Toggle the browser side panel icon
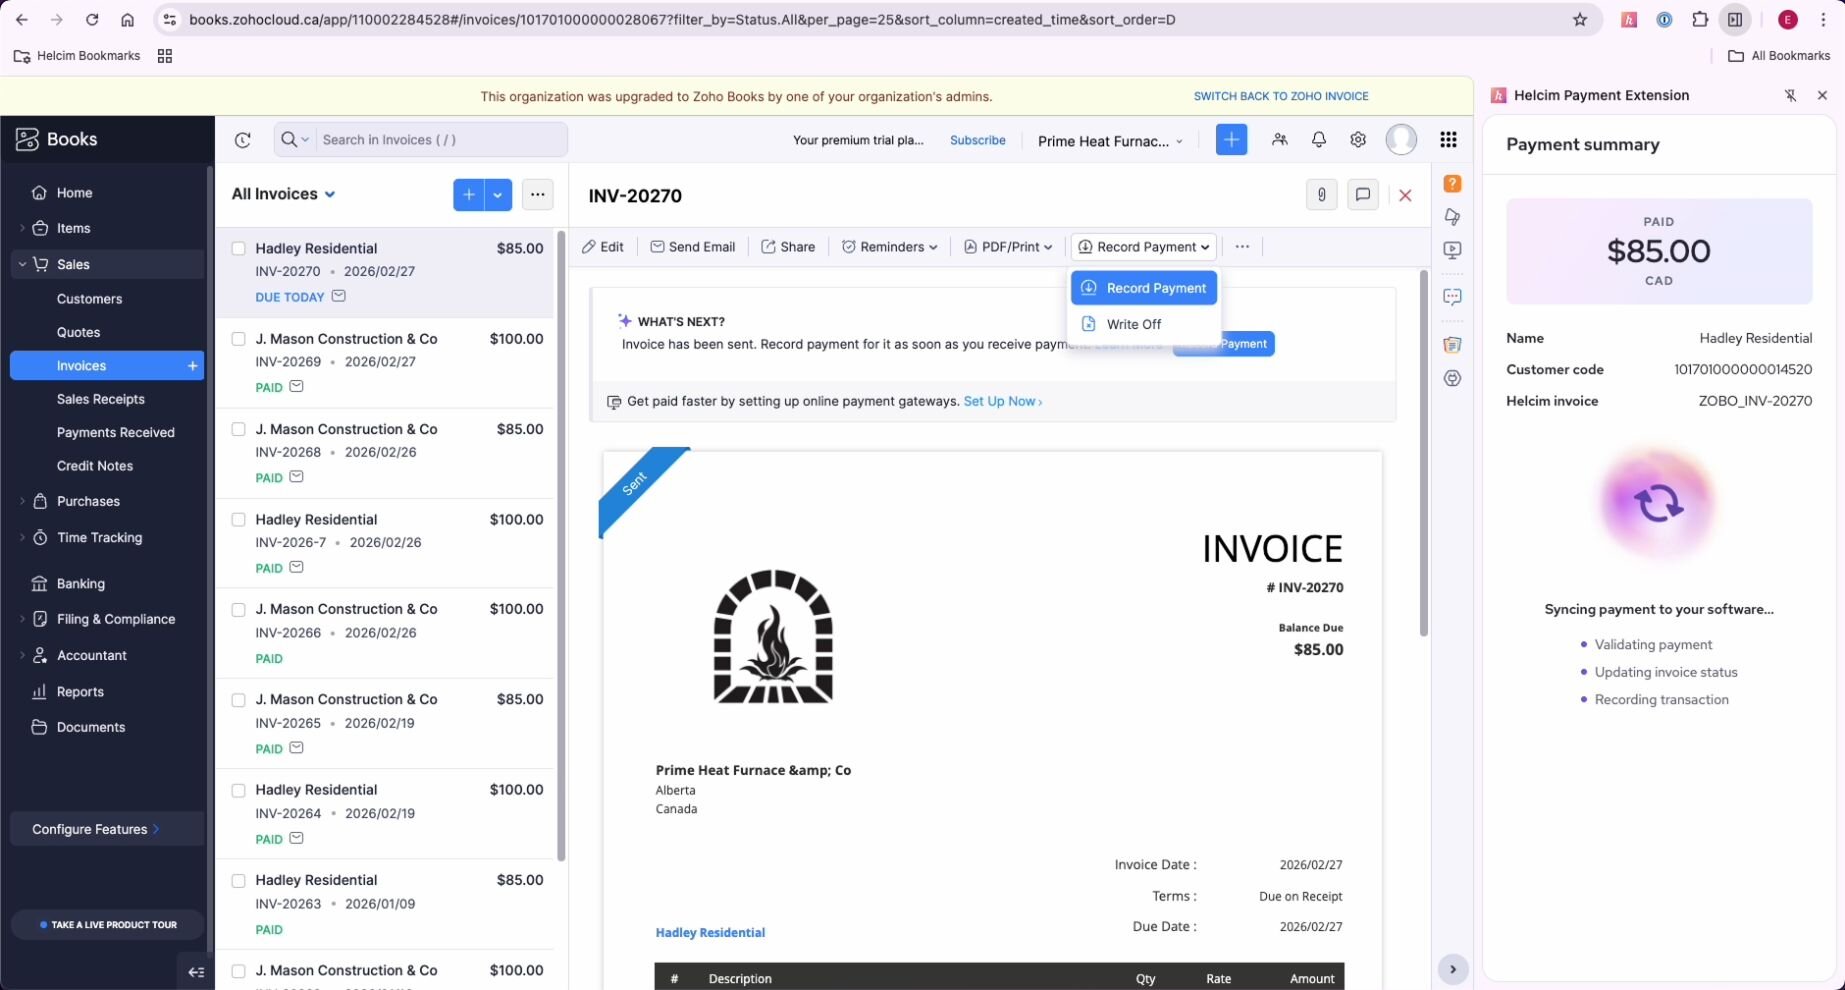1845x990 pixels. pos(1735,19)
